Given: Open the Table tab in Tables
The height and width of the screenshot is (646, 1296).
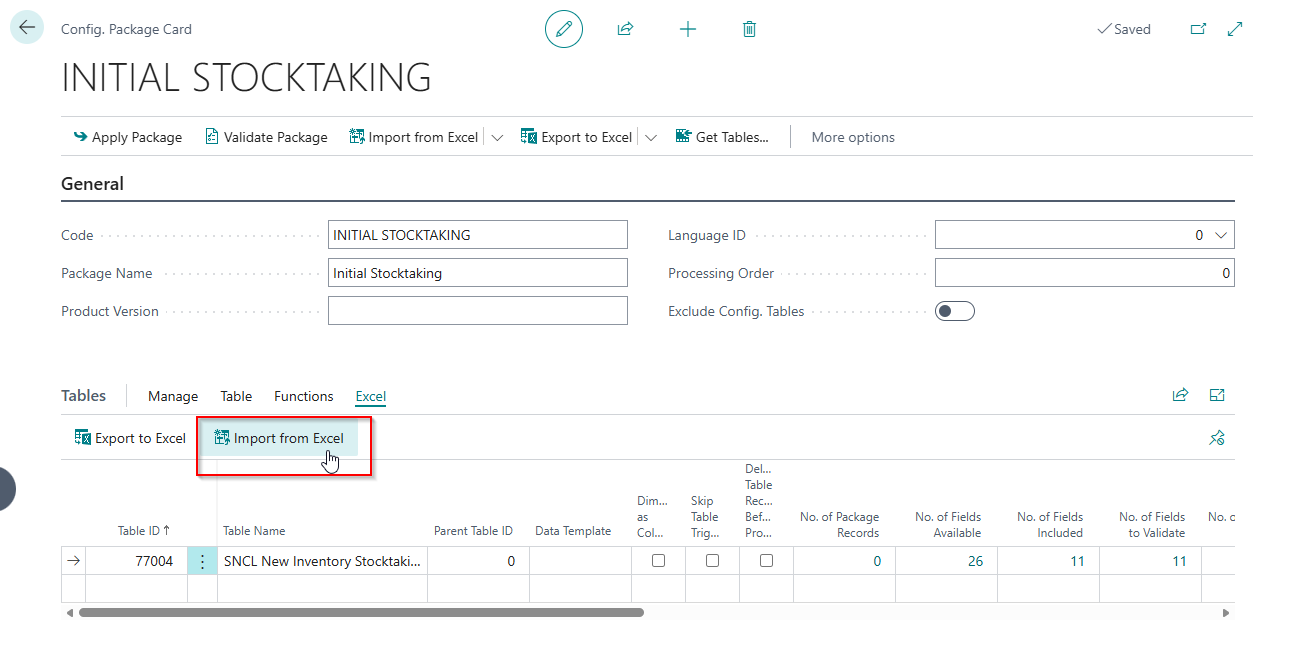Looking at the screenshot, I should click(x=236, y=396).
